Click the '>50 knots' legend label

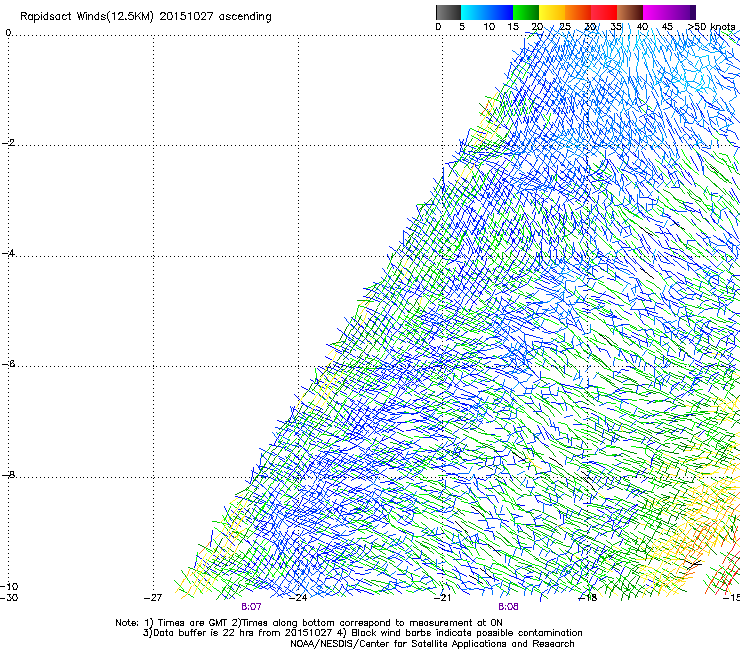[711, 27]
